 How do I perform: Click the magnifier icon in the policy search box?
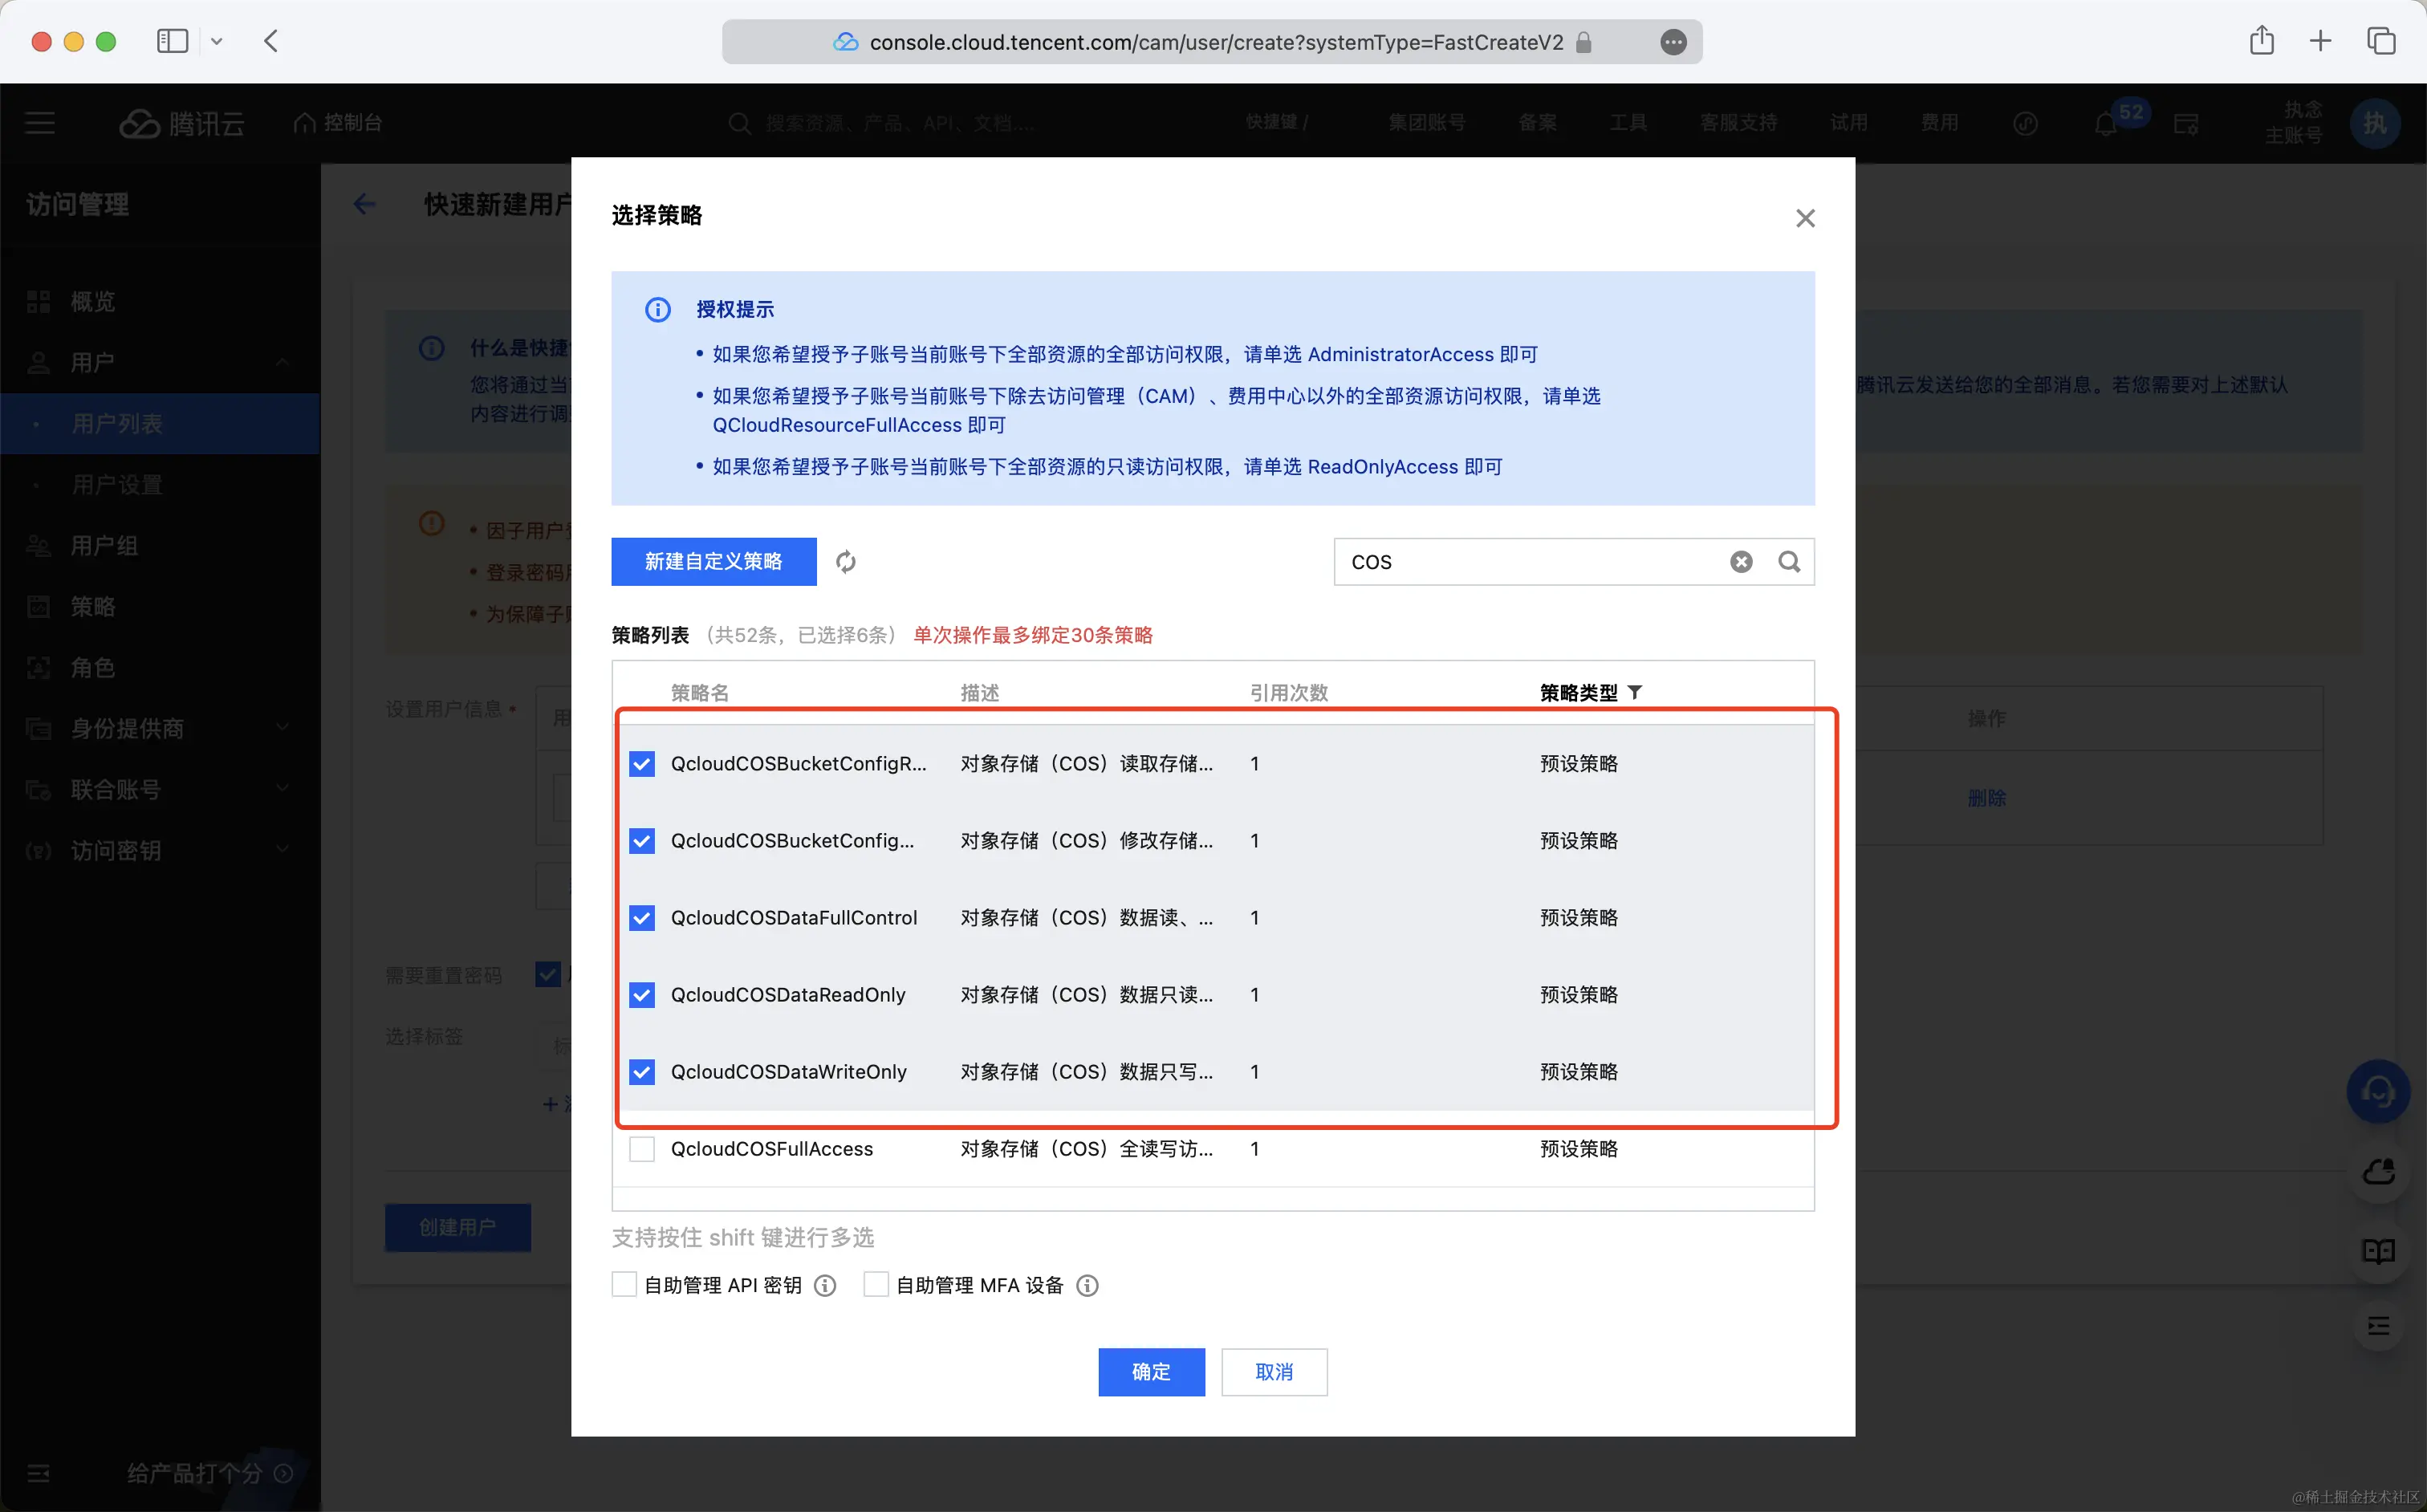click(1789, 562)
